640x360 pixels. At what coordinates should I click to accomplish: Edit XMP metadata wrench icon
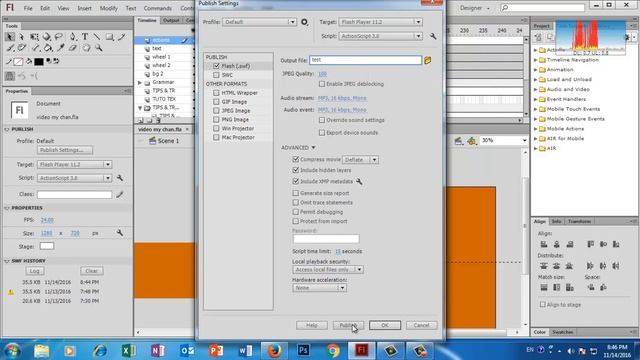pos(359,181)
